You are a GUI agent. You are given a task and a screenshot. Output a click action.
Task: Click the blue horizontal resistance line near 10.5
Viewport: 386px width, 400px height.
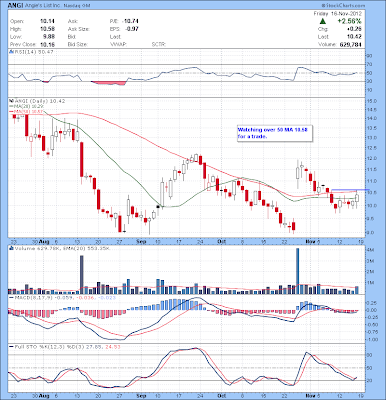351,190
